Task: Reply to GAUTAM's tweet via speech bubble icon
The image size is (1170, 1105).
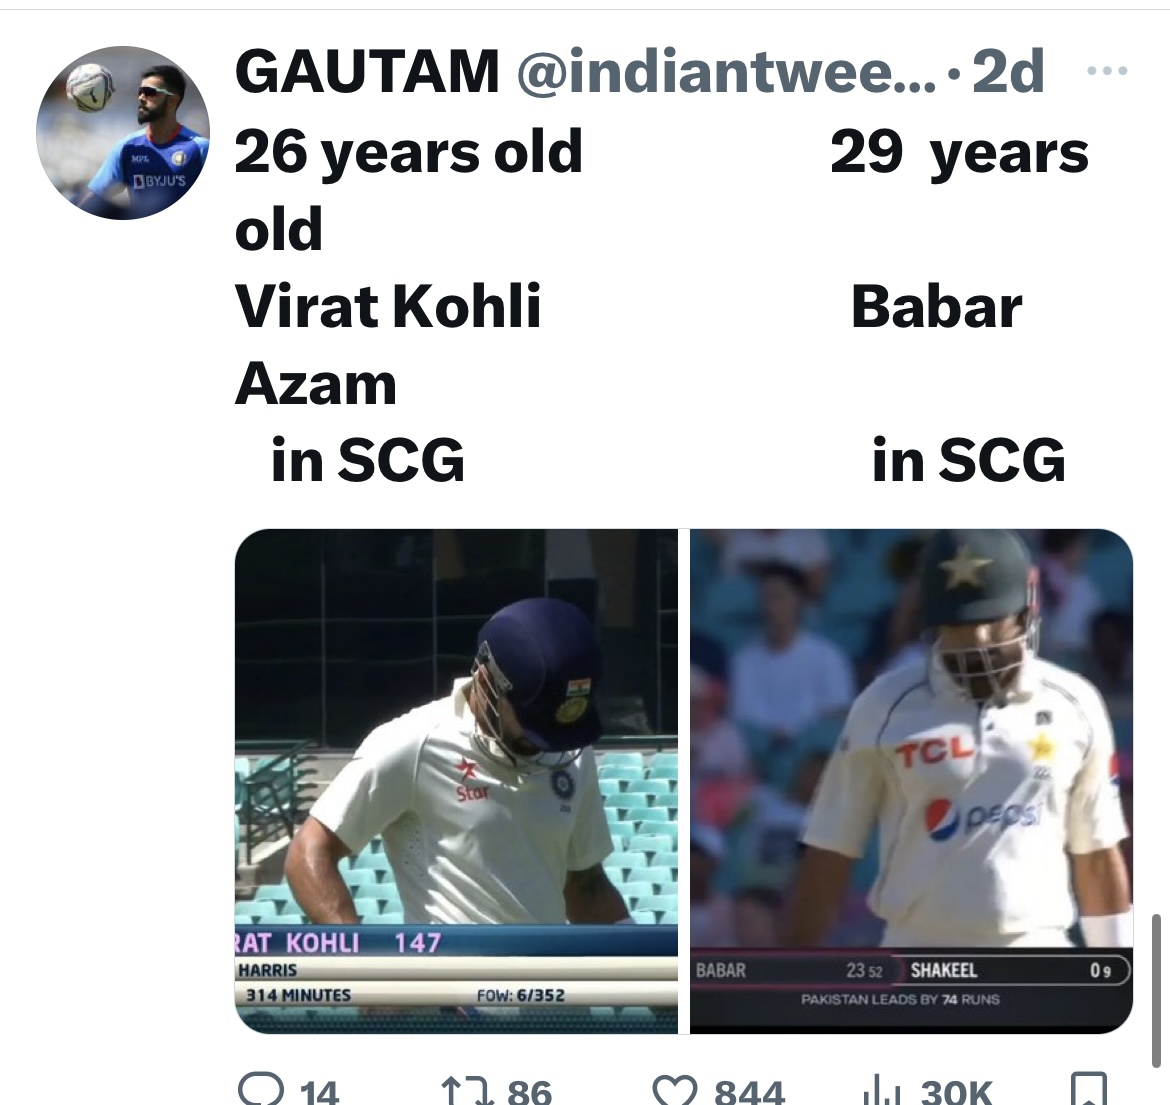Action: point(258,1089)
